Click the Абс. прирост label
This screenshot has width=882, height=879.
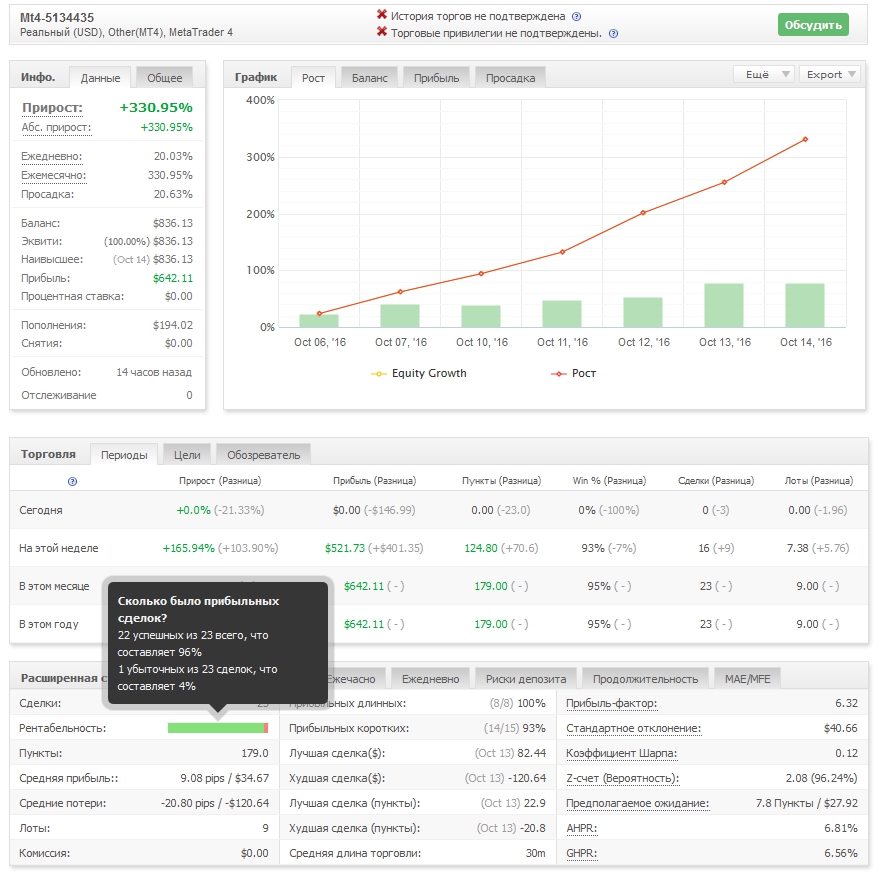click(x=56, y=128)
